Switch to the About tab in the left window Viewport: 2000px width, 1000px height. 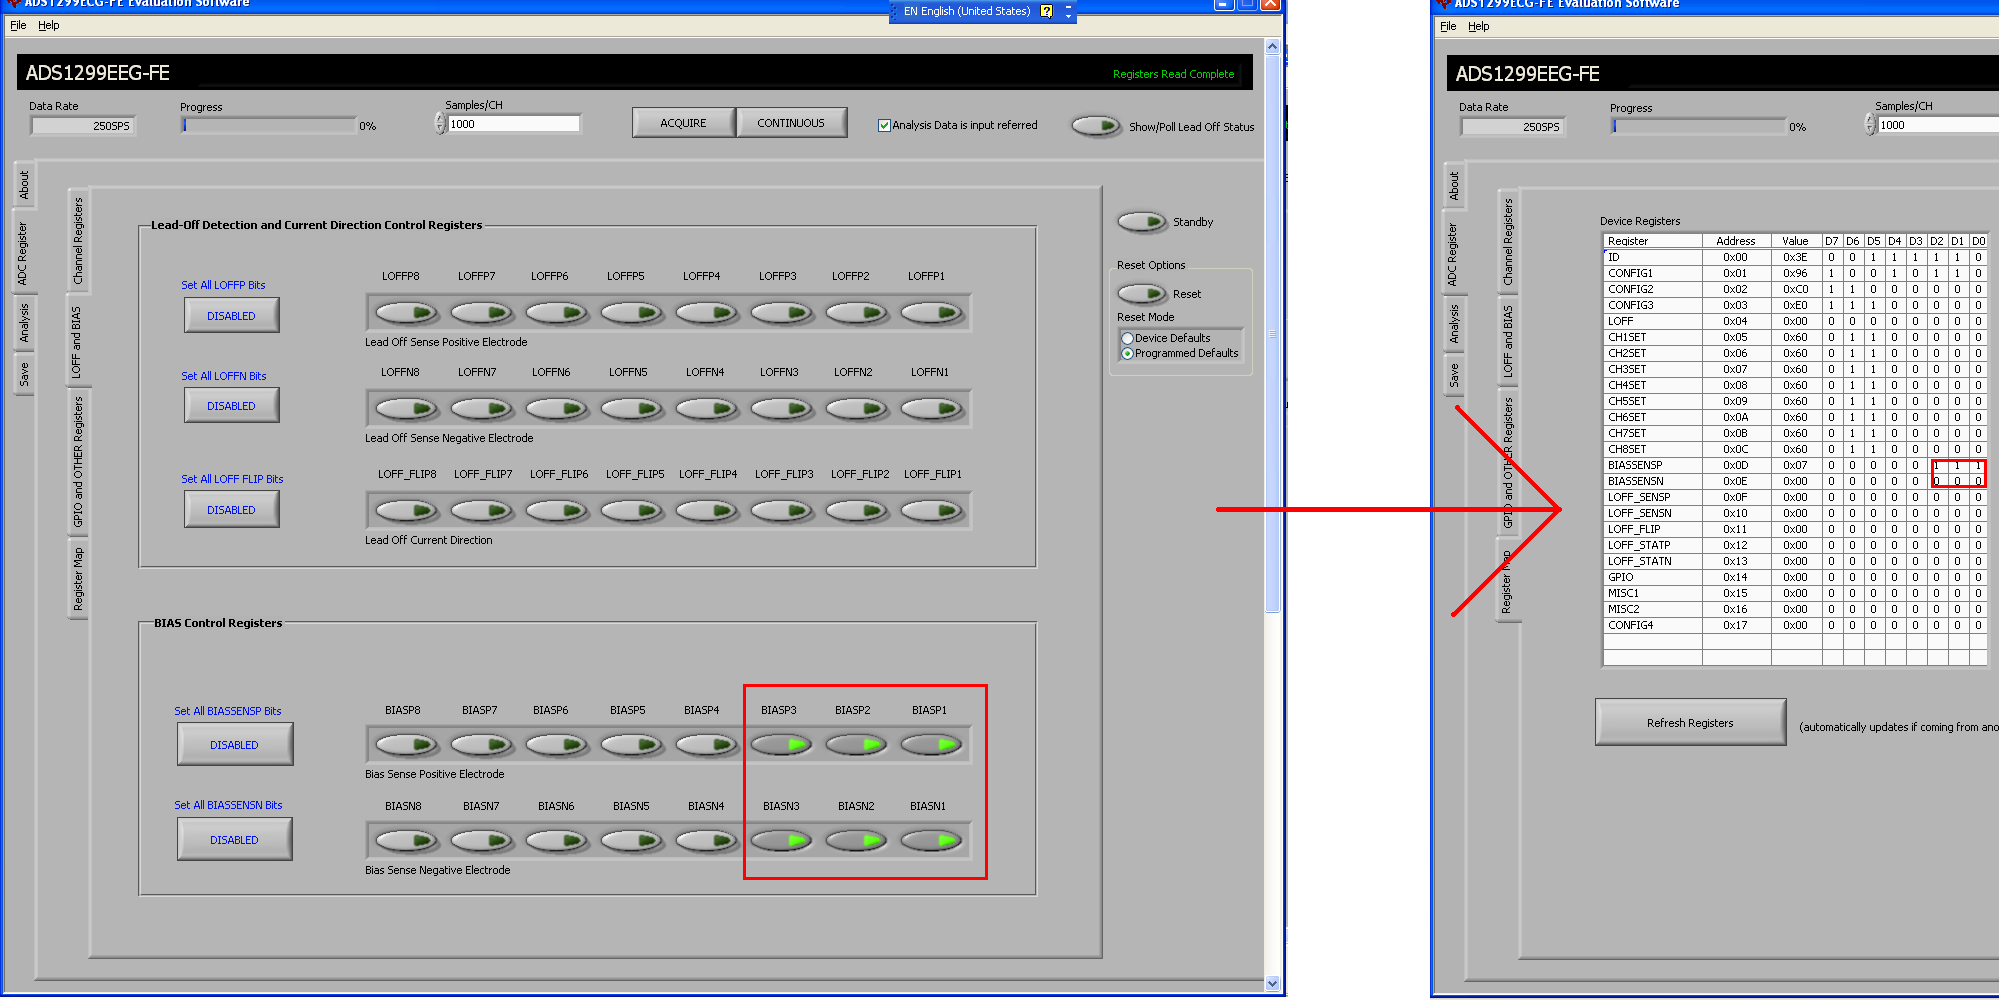24,184
